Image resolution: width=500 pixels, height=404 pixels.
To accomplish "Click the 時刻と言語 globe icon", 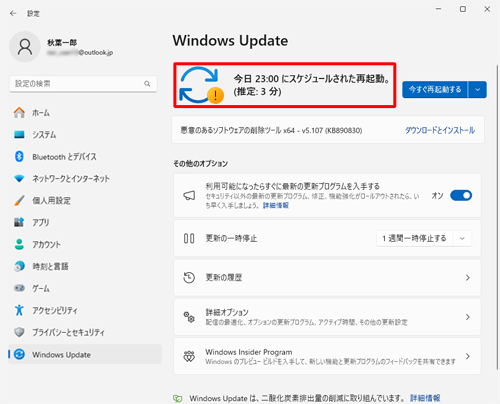I will [19, 266].
